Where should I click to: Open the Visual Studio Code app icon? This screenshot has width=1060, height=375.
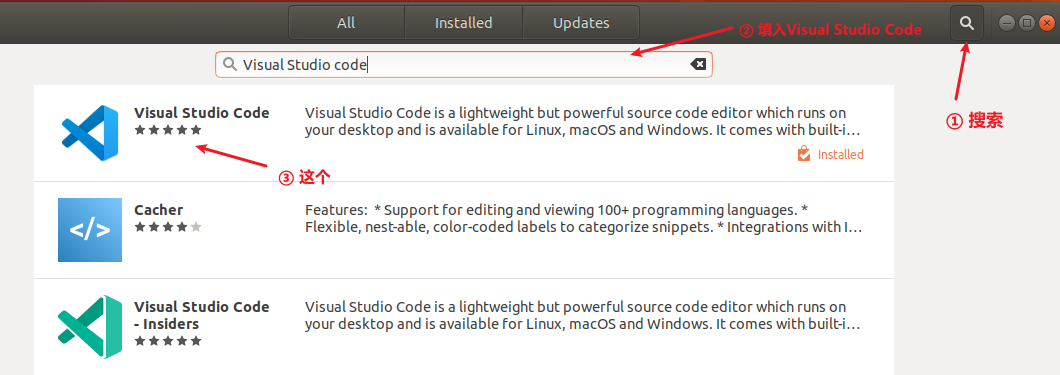tap(90, 132)
